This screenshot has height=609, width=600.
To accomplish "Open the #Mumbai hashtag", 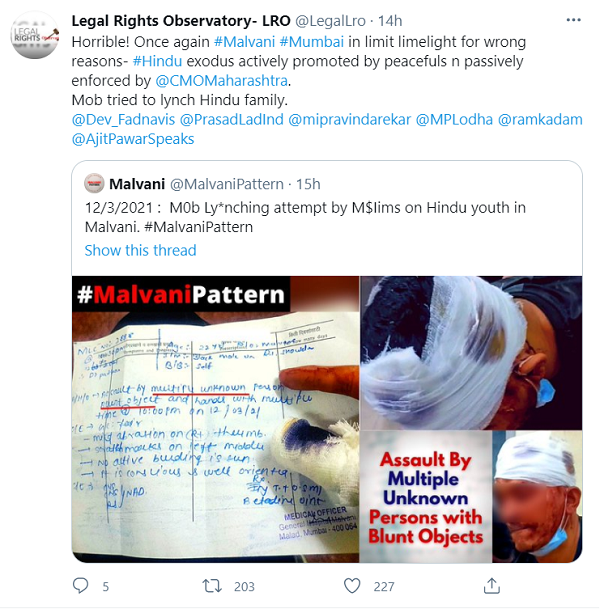I will point(311,42).
